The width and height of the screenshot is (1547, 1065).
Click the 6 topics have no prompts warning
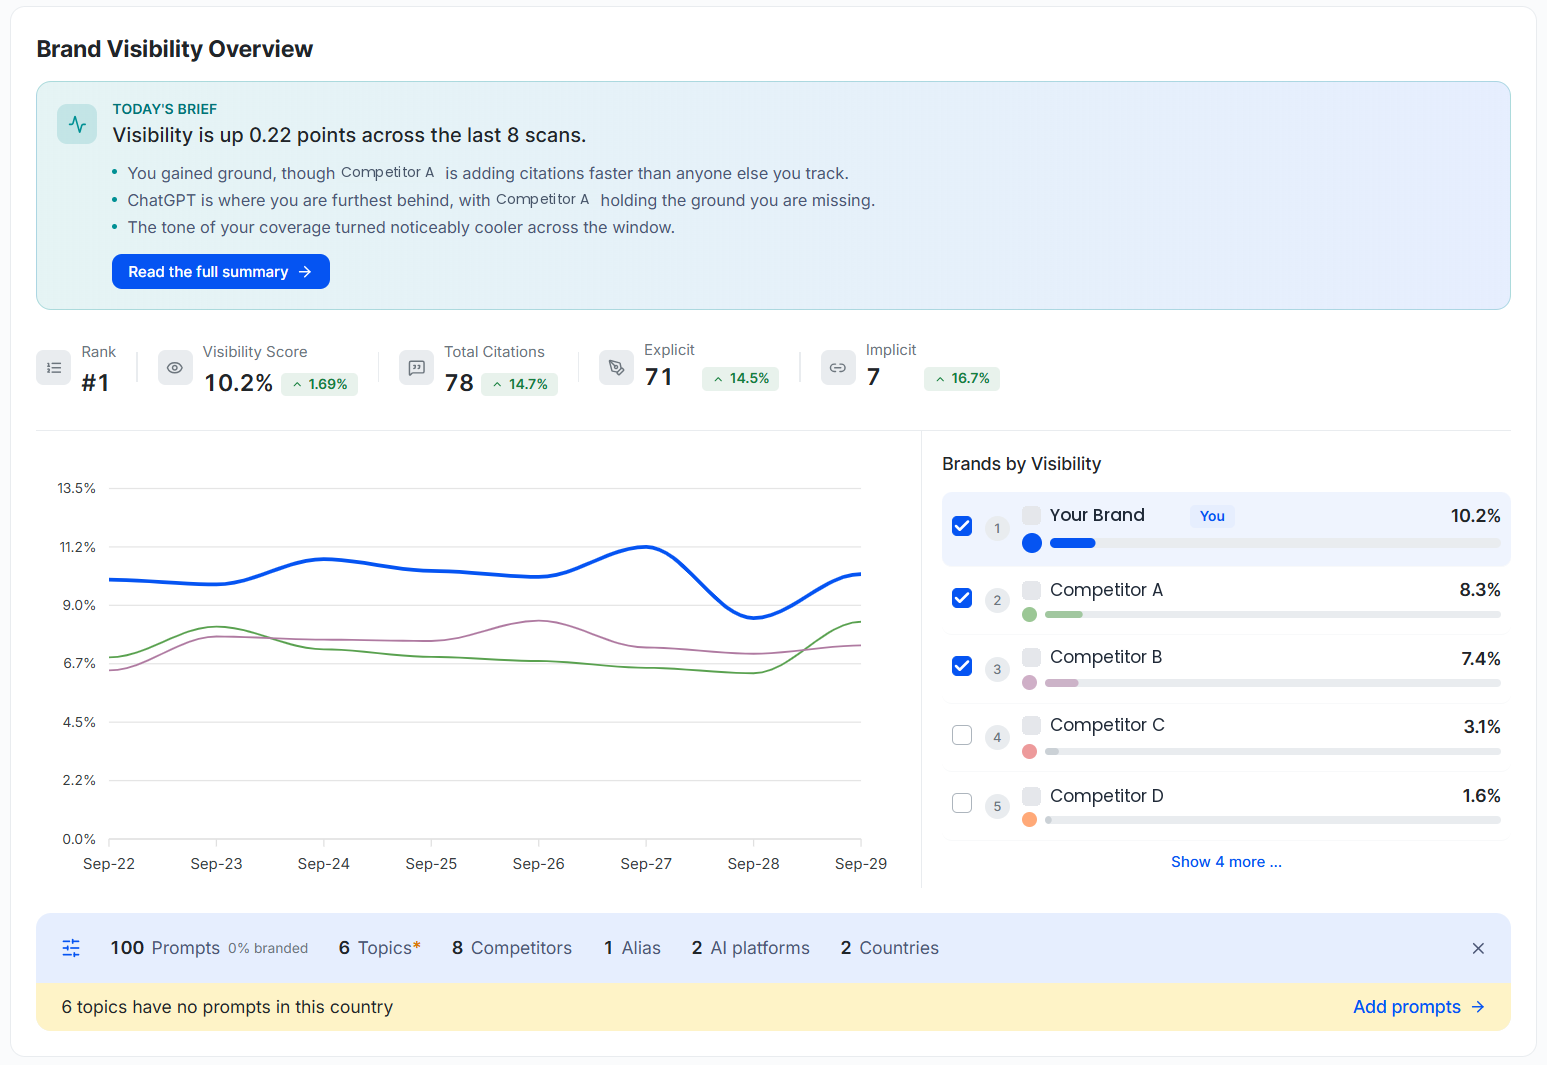(227, 1007)
